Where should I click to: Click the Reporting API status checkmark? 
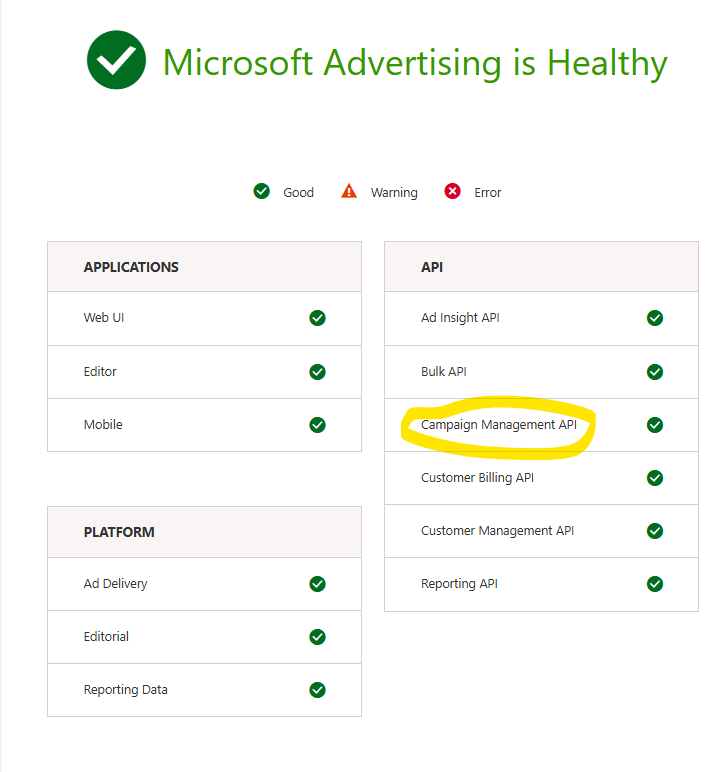[x=655, y=584]
